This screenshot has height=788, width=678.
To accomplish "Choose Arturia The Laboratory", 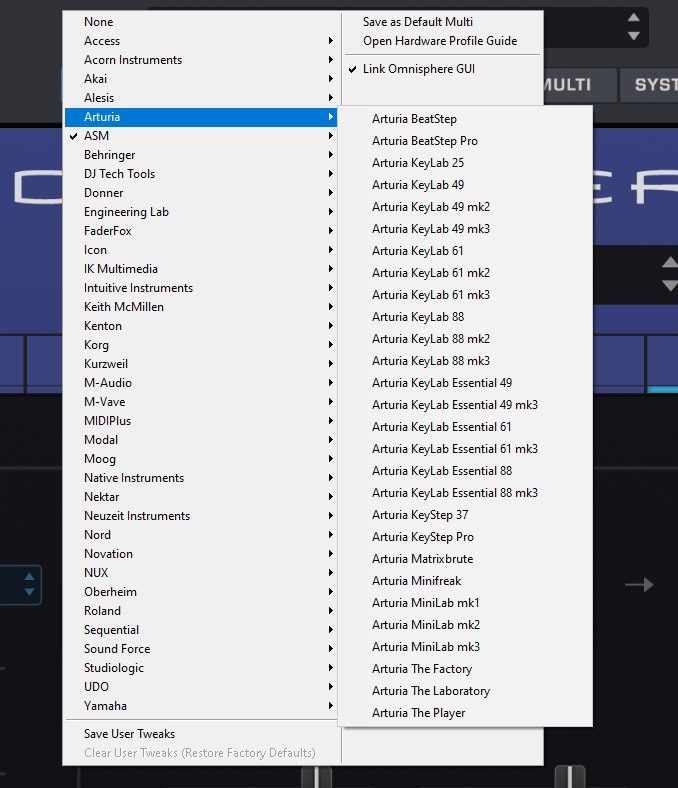I will [465, 691].
